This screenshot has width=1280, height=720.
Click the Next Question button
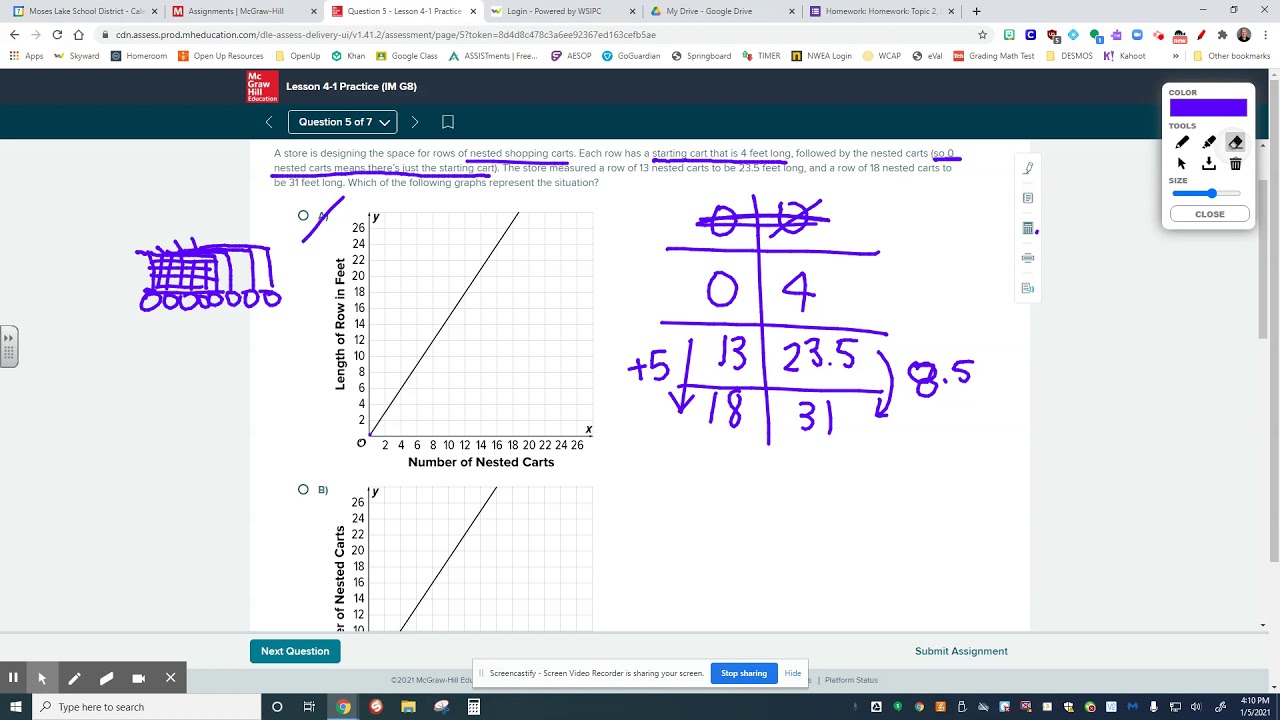[295, 651]
